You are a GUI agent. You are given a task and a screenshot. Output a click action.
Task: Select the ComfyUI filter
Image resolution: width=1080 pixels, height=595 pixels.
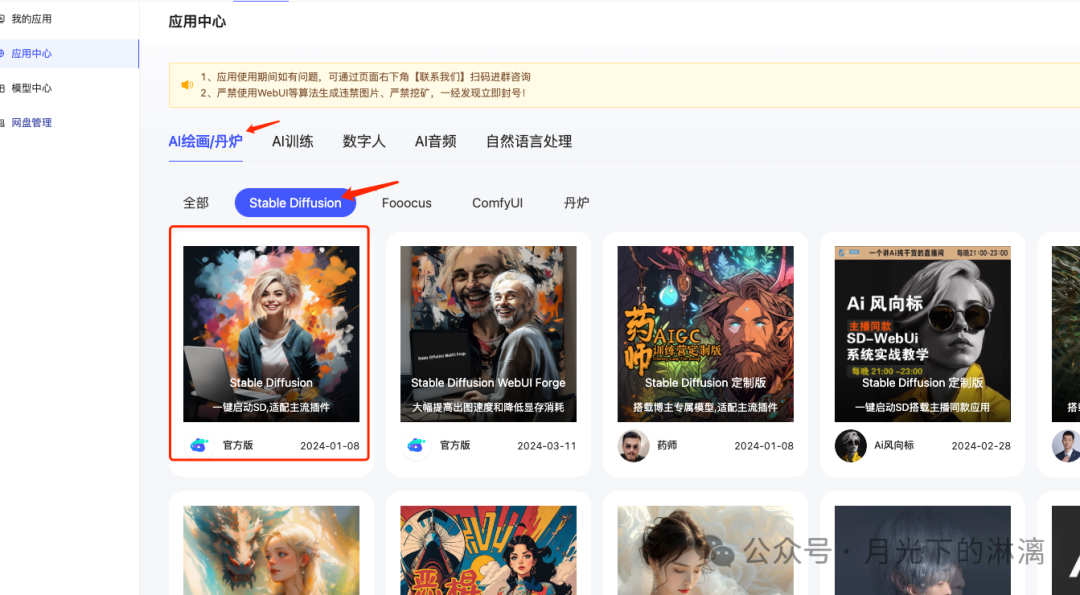[x=497, y=202]
